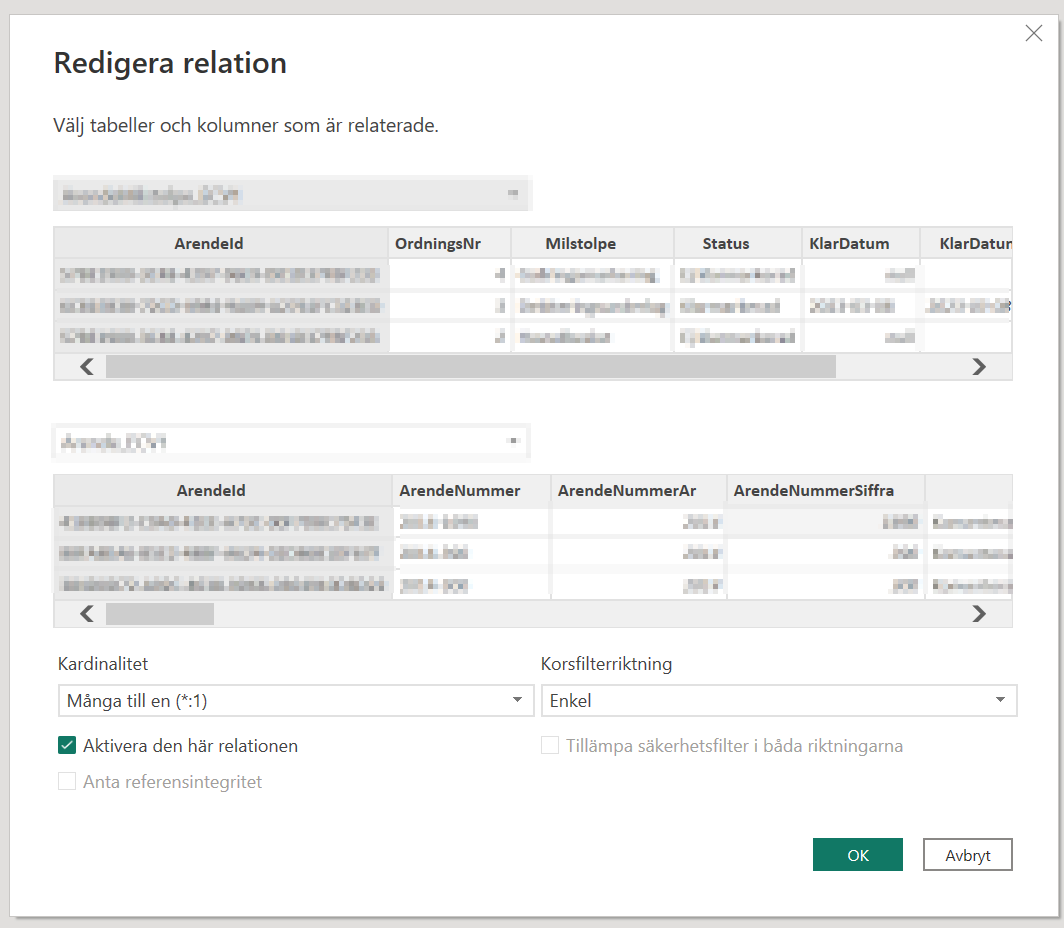The image size is (1064, 928).
Task: Select the Status column header
Action: 738,244
